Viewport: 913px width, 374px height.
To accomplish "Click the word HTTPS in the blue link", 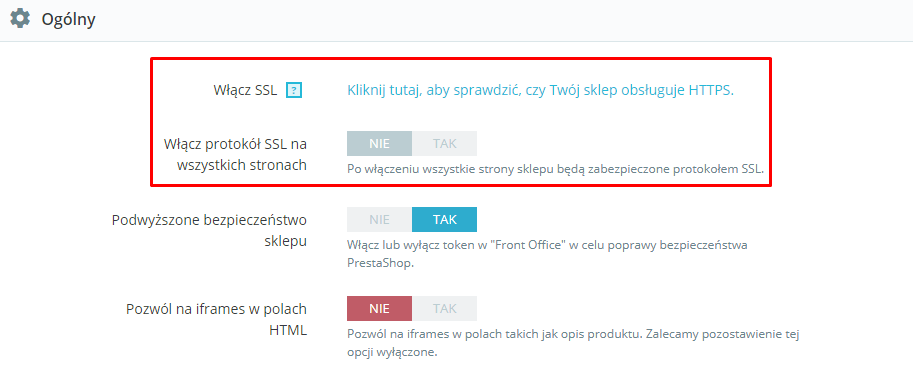I will 711,90.
